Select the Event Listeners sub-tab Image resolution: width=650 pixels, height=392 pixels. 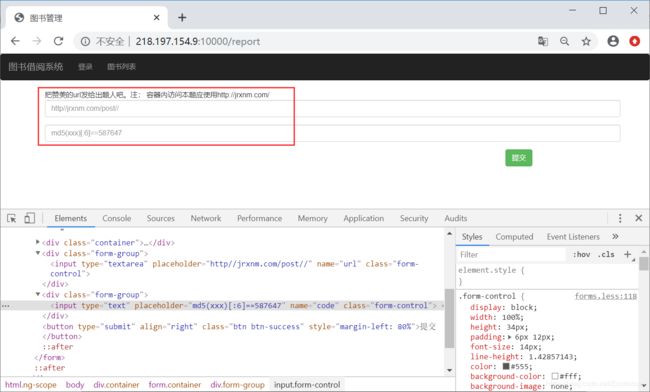pyautogui.click(x=573, y=237)
